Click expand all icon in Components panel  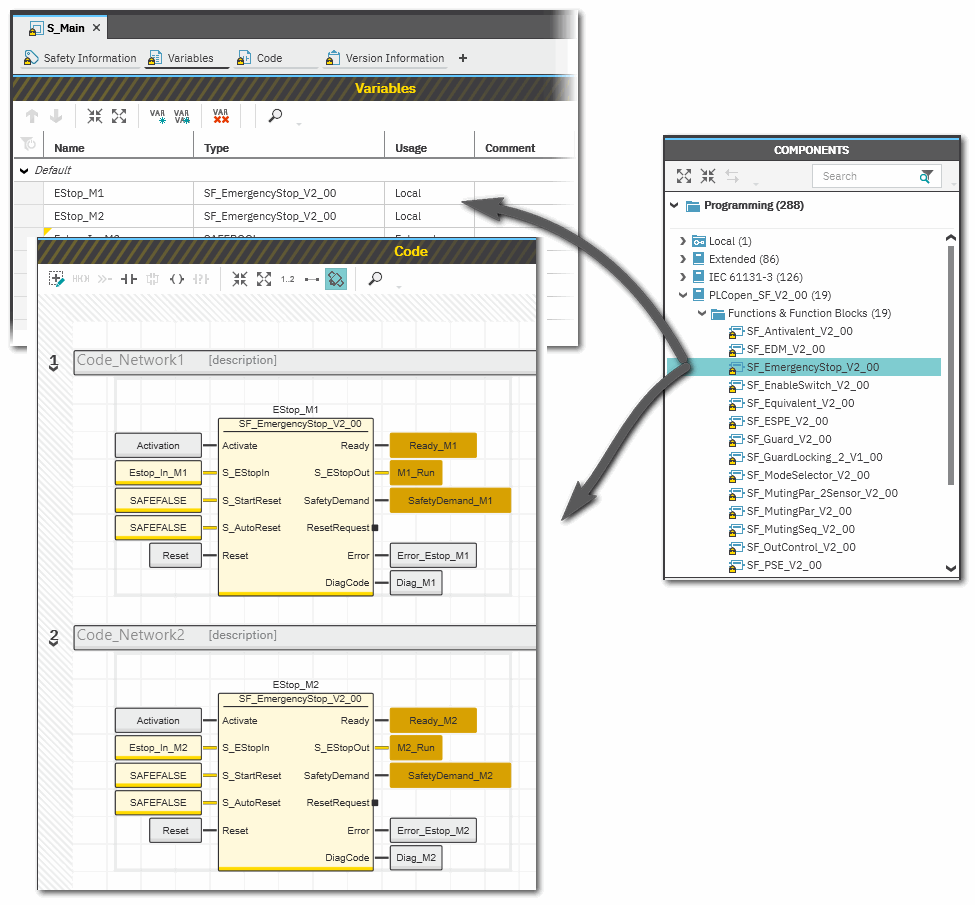pyautogui.click(x=684, y=176)
